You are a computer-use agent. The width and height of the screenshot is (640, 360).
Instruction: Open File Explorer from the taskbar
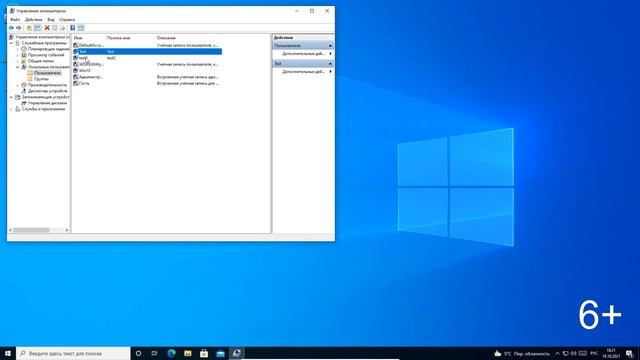pos(188,353)
